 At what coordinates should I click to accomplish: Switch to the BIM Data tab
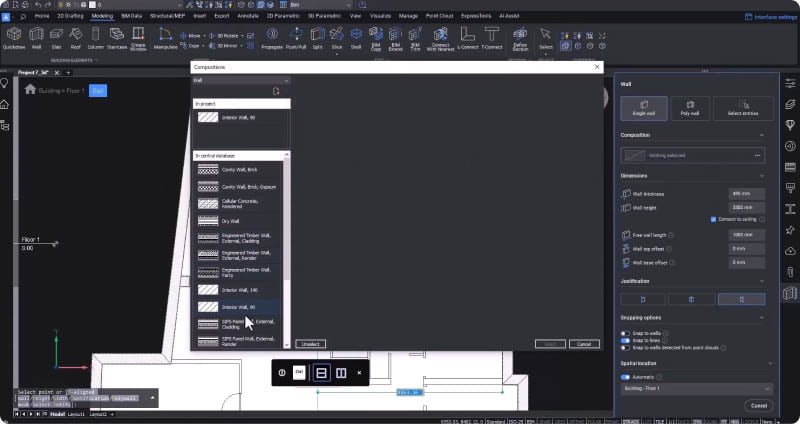pos(132,16)
